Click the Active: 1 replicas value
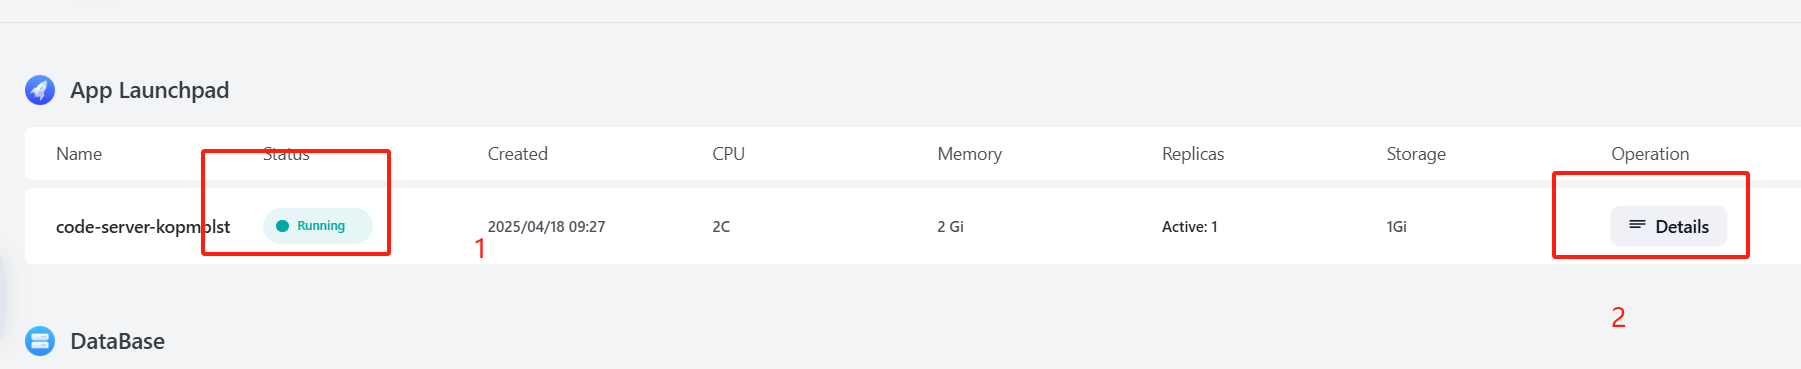This screenshot has height=369, width=1801. (x=1189, y=227)
